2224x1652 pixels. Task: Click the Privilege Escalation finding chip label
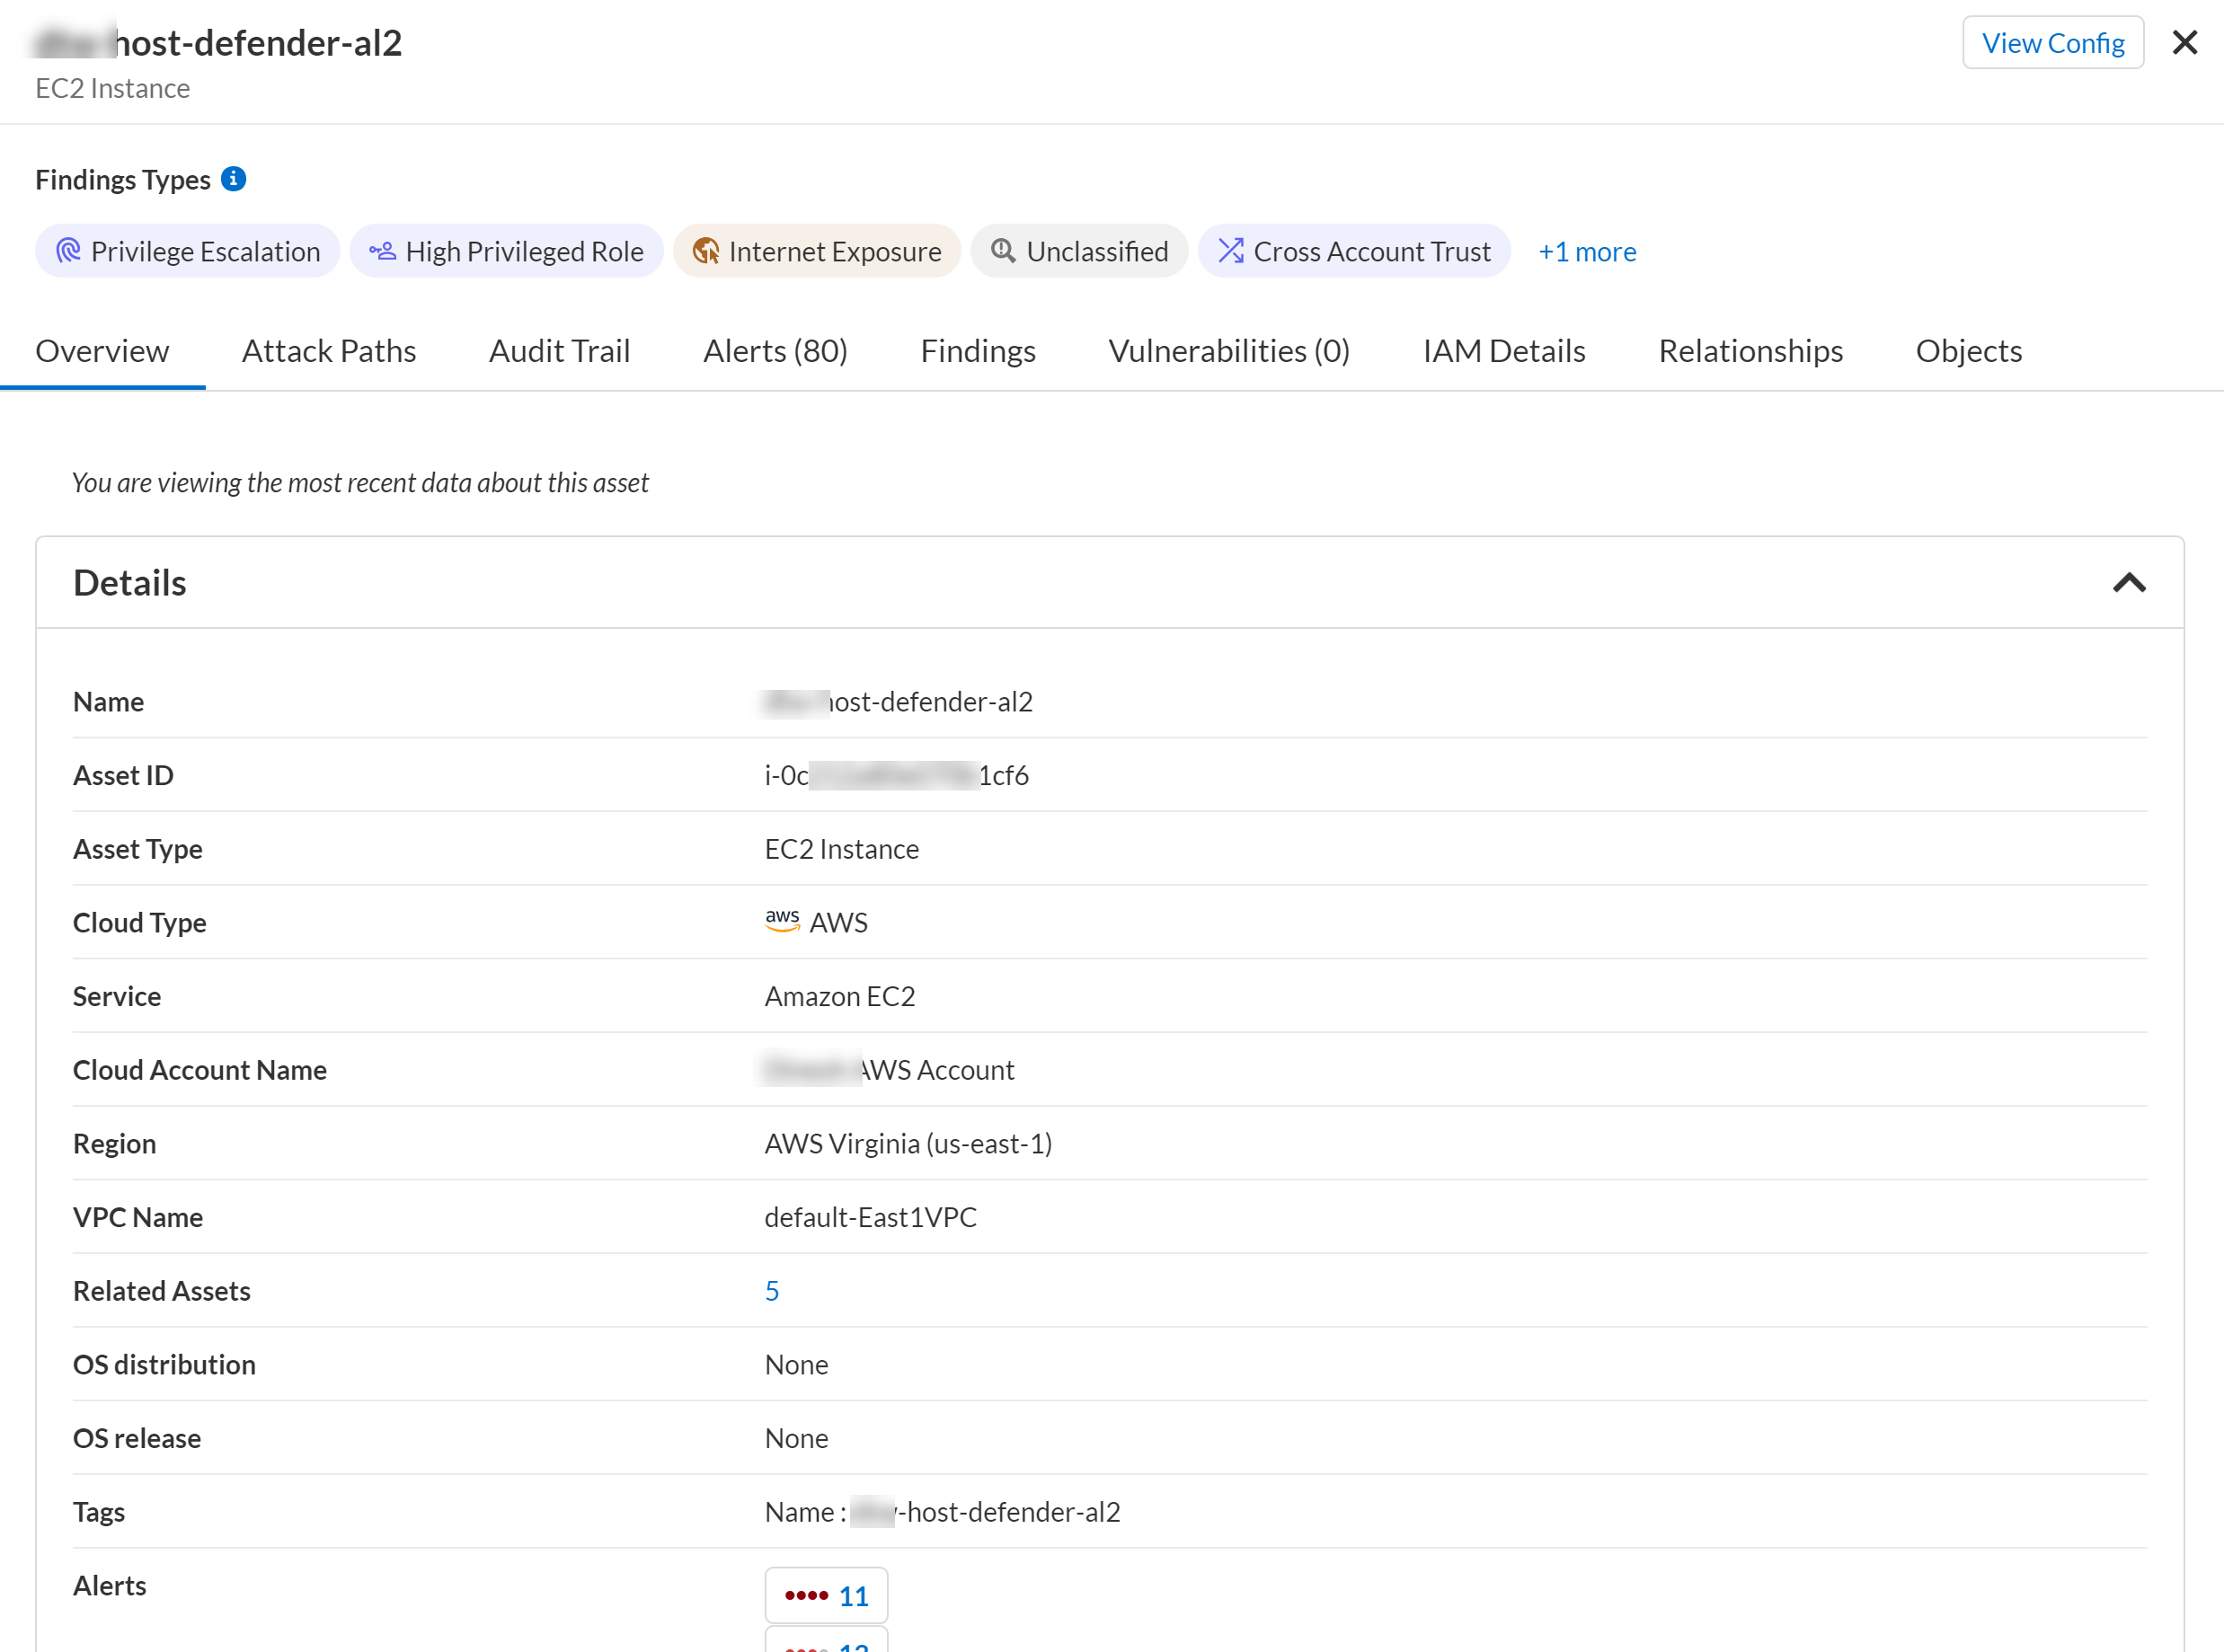(205, 251)
